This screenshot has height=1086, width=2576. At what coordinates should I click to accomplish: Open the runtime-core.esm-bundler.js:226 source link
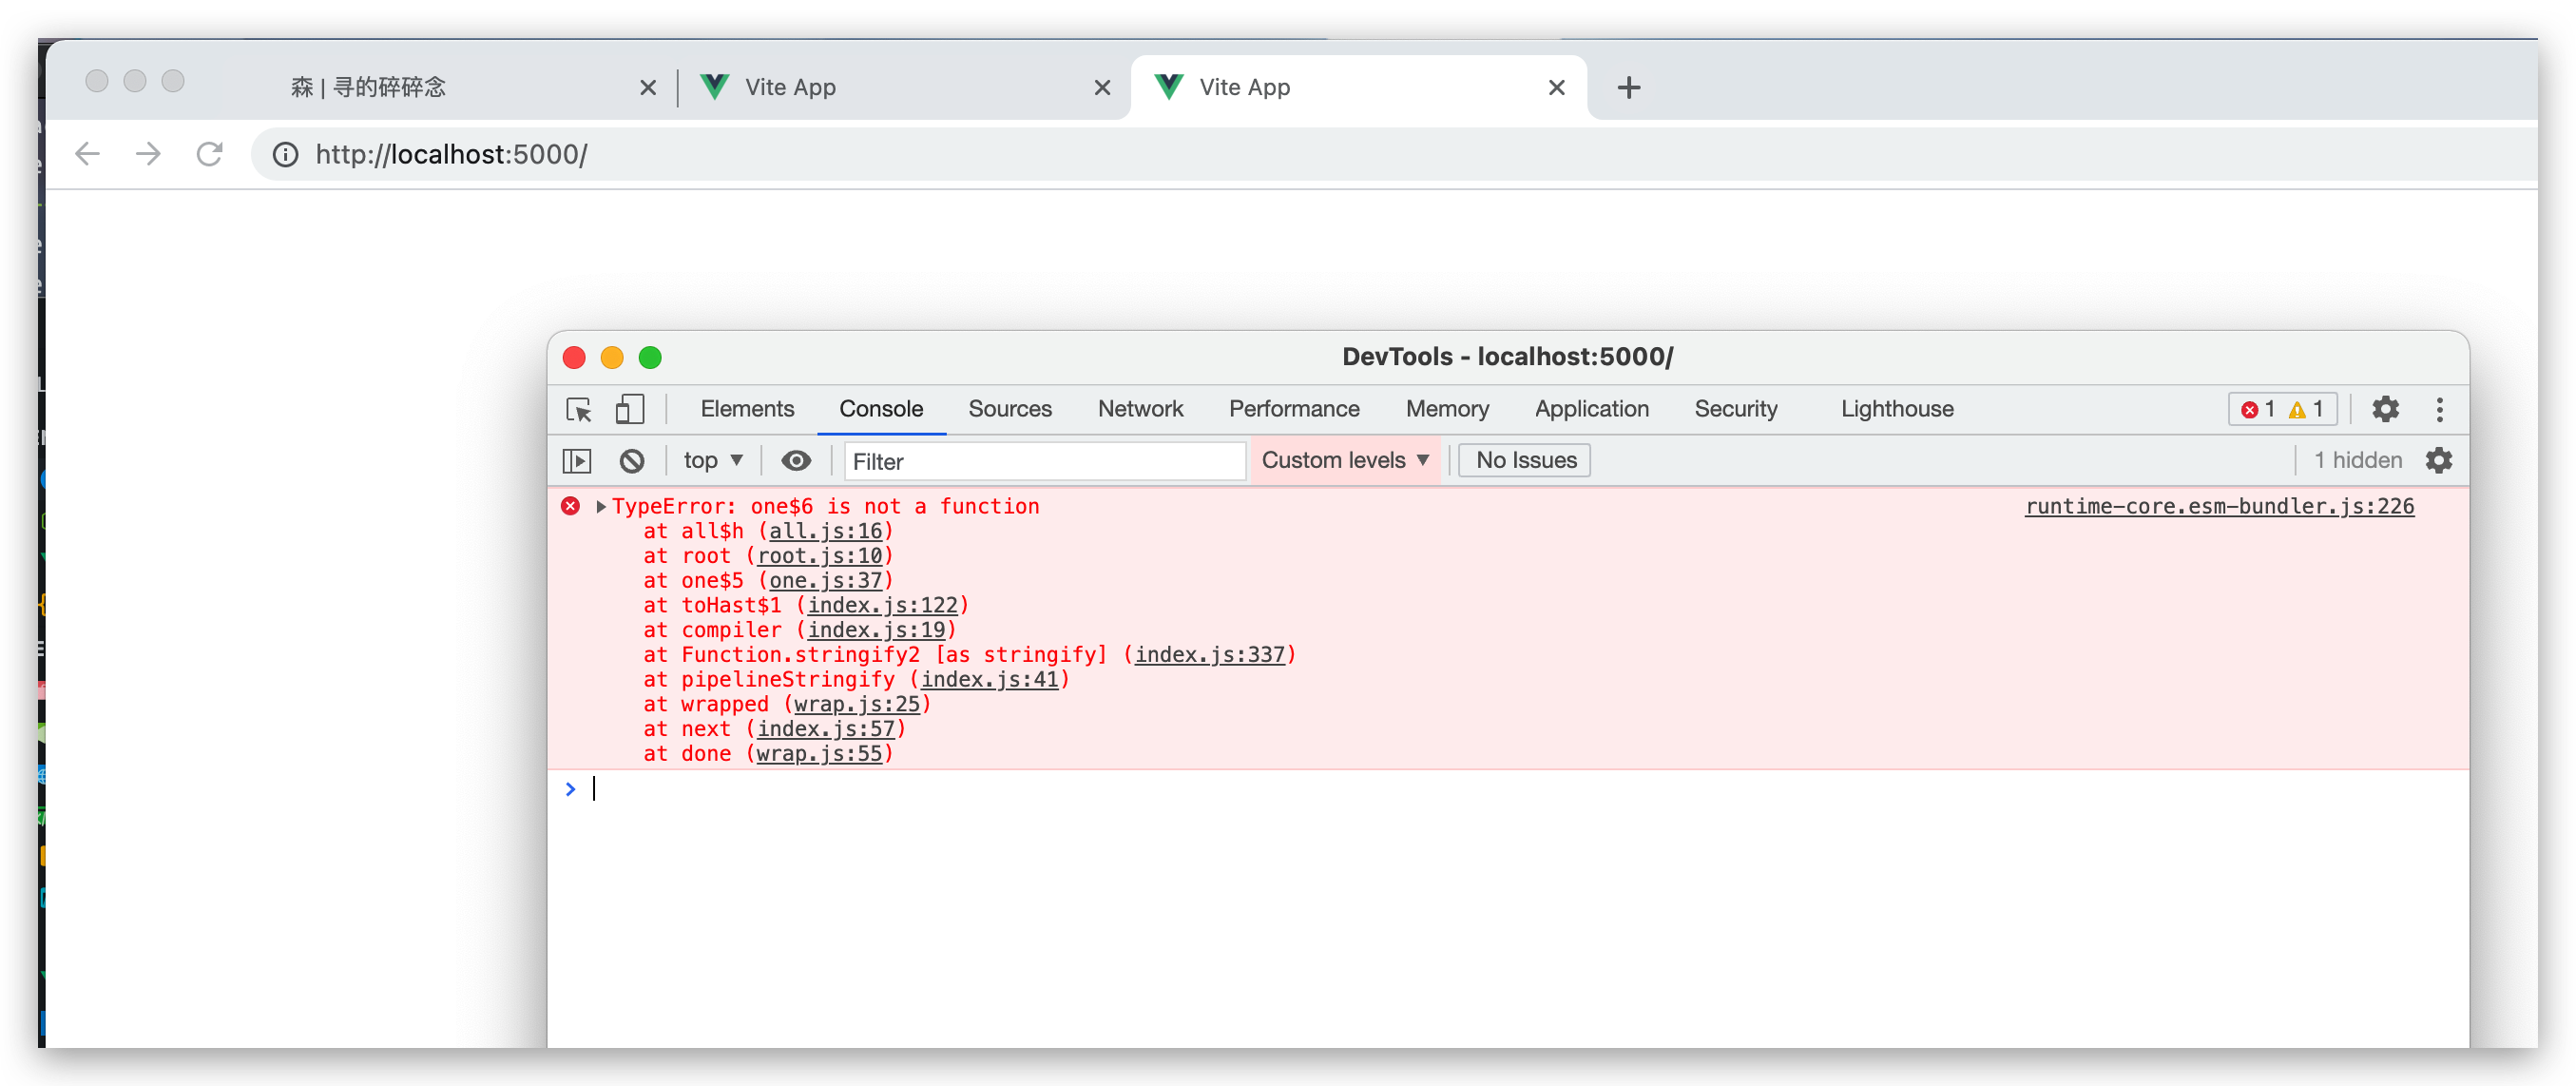coord(2219,507)
